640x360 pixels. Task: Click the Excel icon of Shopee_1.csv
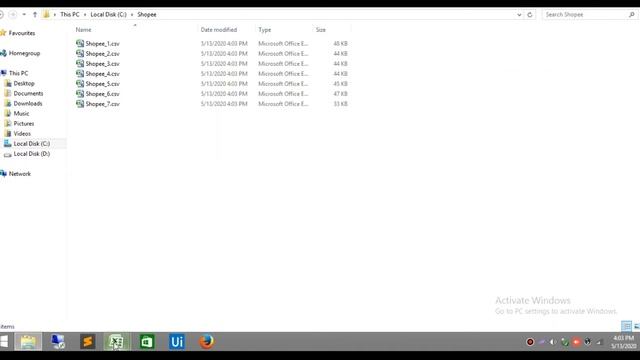[x=80, y=43]
